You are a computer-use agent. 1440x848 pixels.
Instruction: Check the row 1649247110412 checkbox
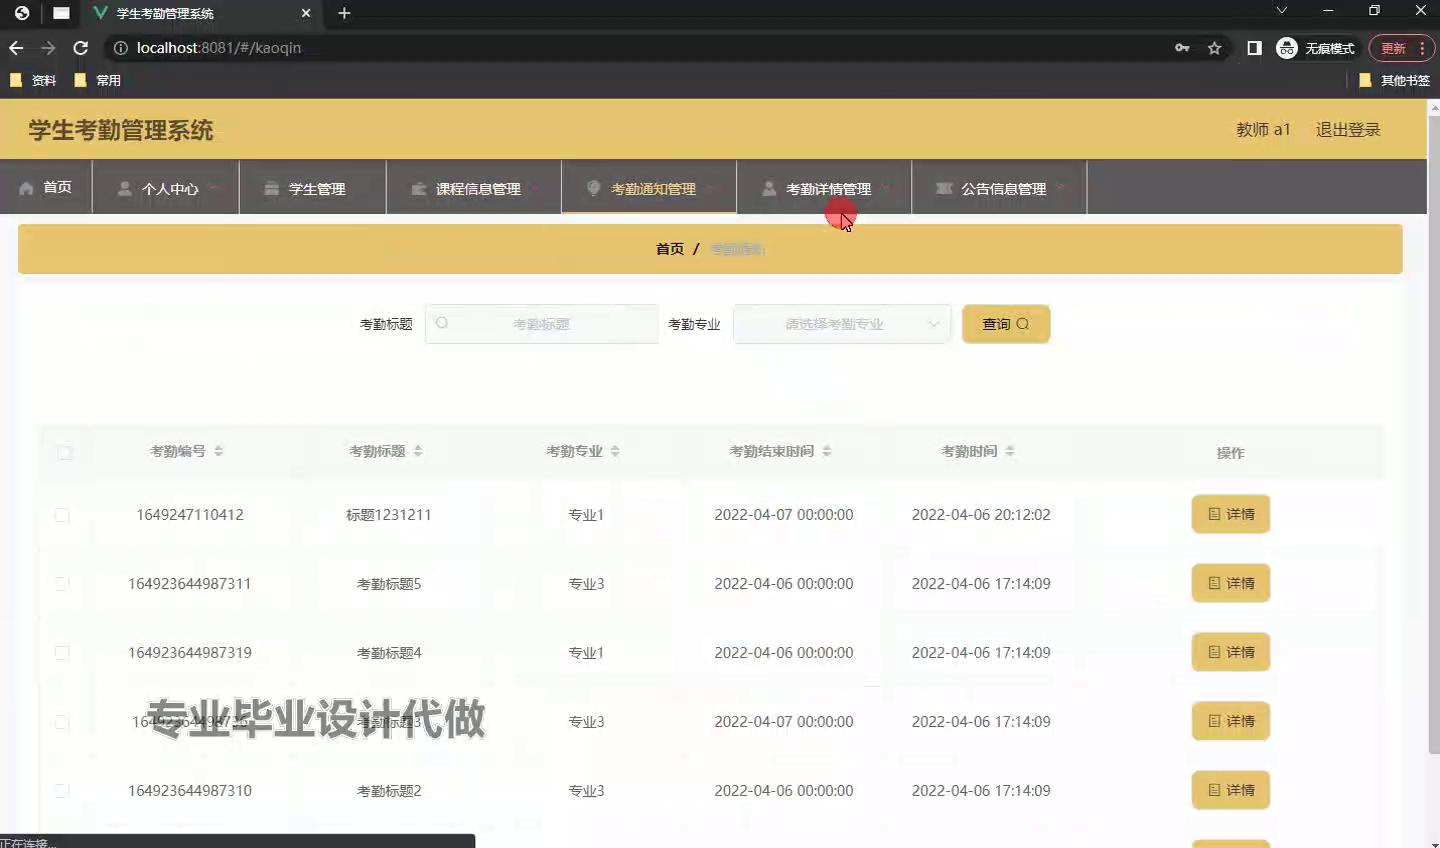62,515
